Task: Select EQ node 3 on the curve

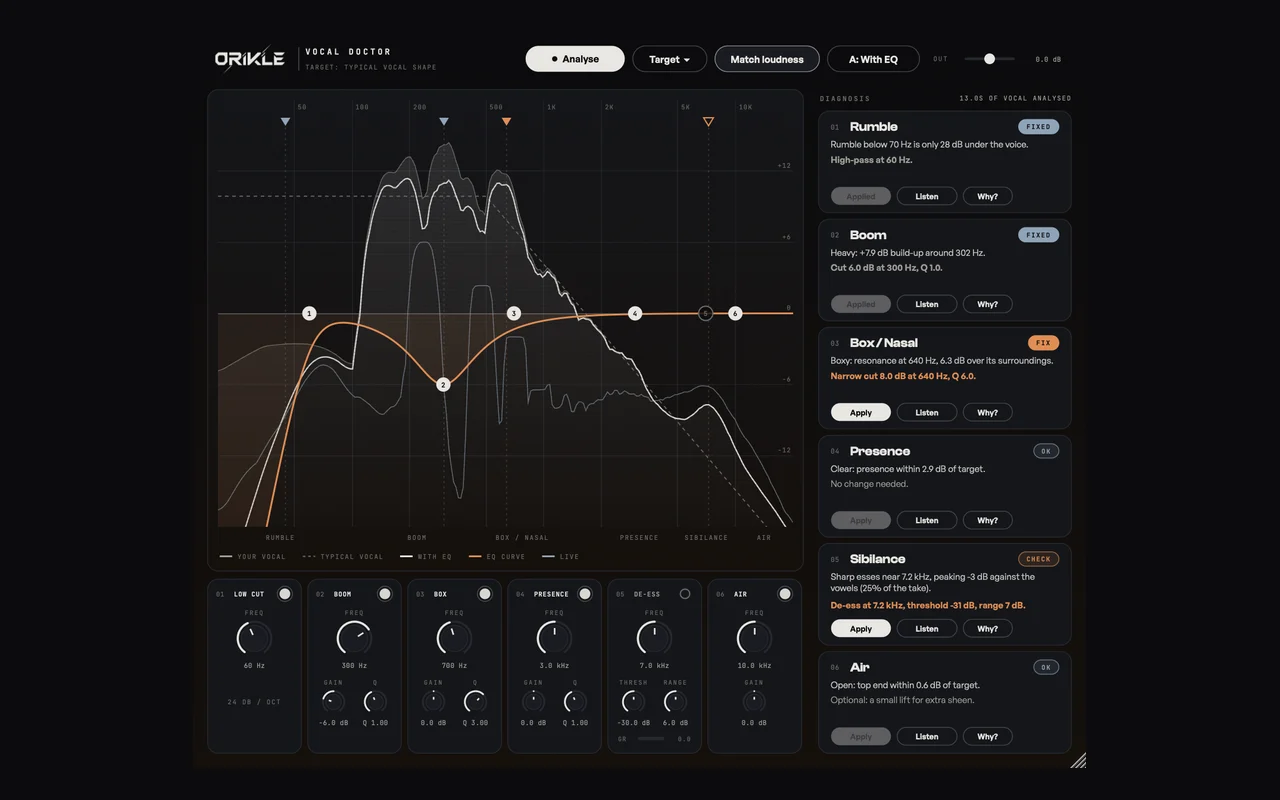Action: click(x=514, y=314)
